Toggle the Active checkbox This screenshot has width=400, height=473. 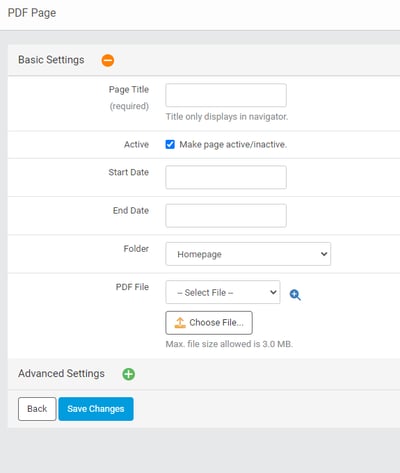click(170, 144)
